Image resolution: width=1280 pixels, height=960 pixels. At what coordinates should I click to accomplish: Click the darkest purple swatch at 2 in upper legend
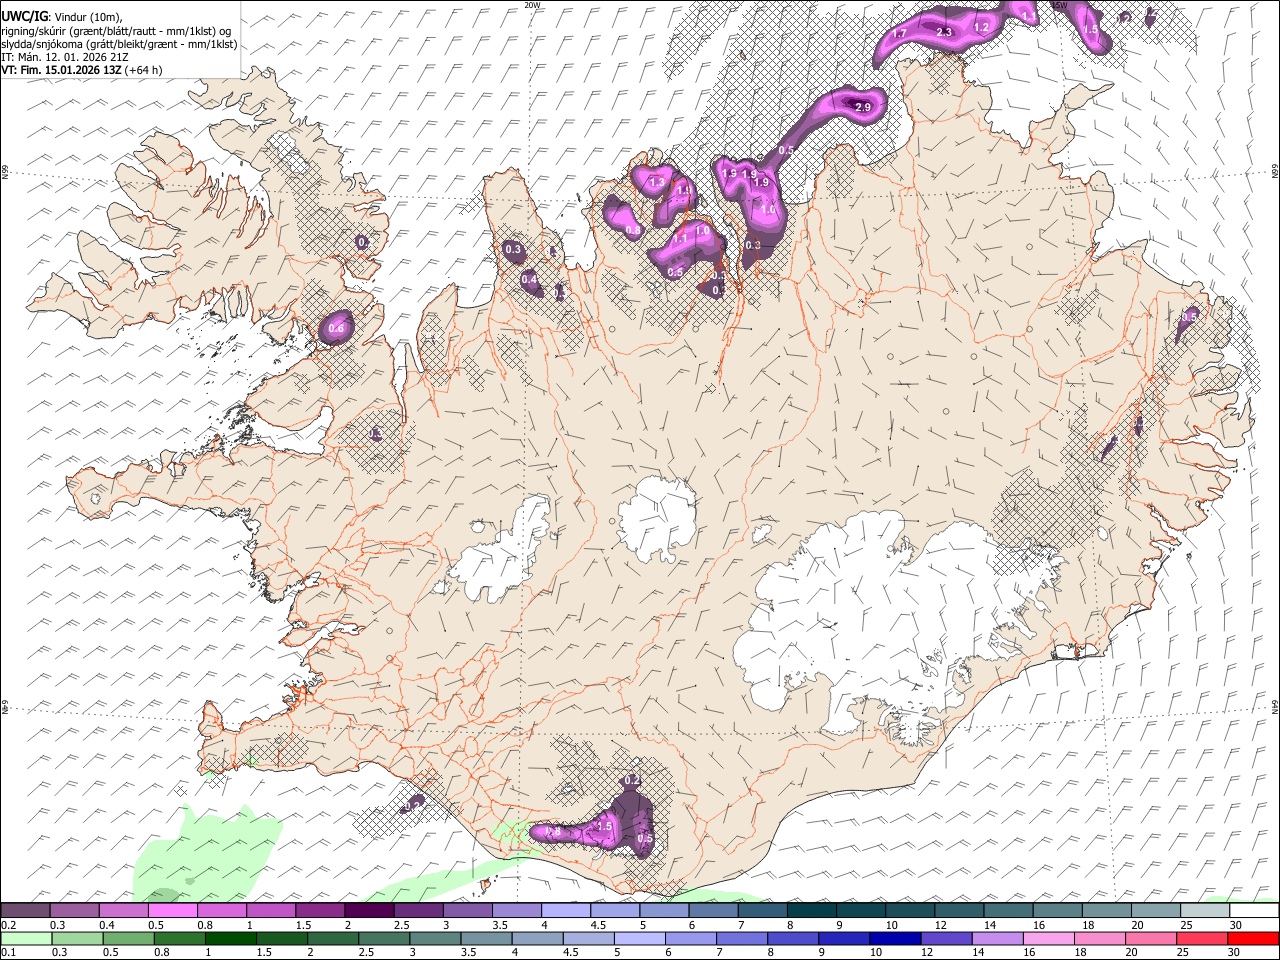point(369,911)
